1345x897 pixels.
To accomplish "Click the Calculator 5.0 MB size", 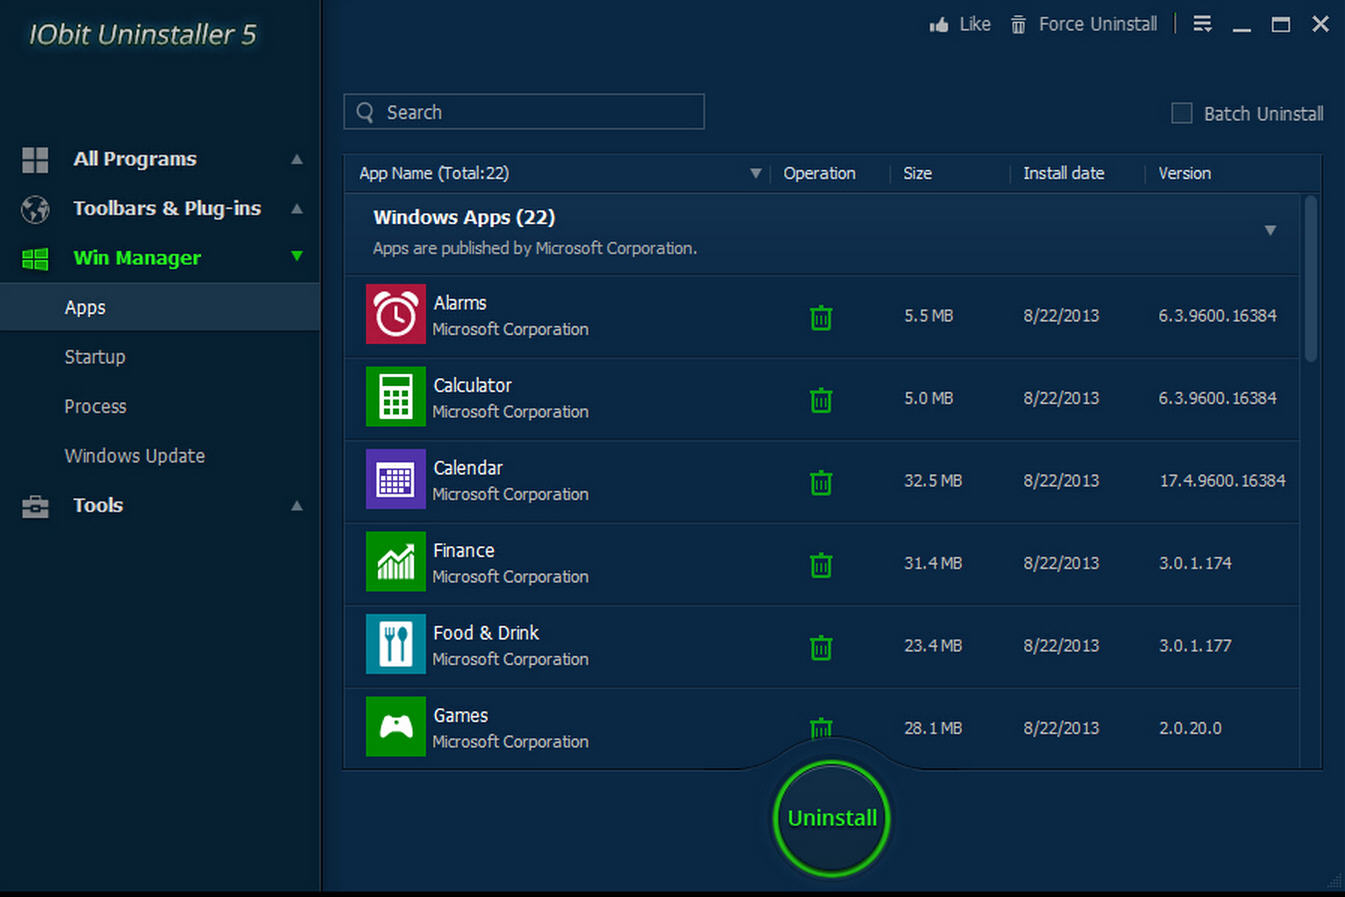I will 928,398.
